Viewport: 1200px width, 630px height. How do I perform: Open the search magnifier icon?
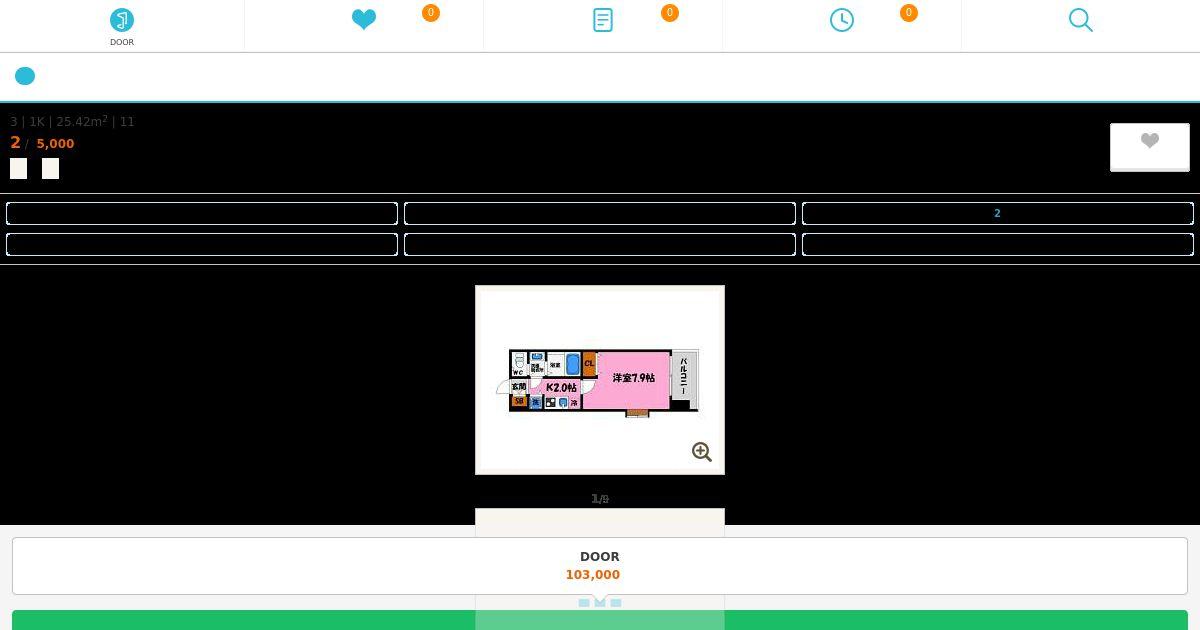pos(1081,20)
